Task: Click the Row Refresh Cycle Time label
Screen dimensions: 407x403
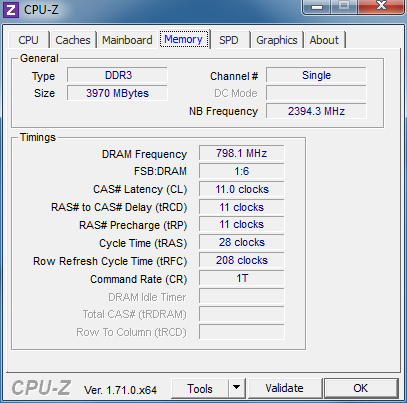Action: tap(110, 261)
